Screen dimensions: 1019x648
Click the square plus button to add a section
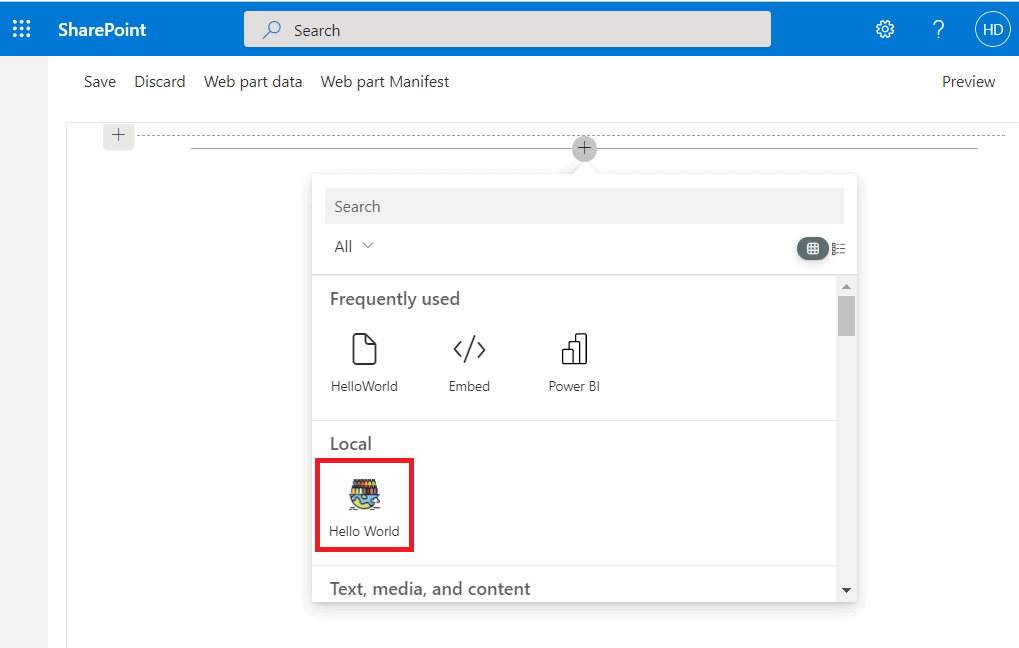coord(118,136)
